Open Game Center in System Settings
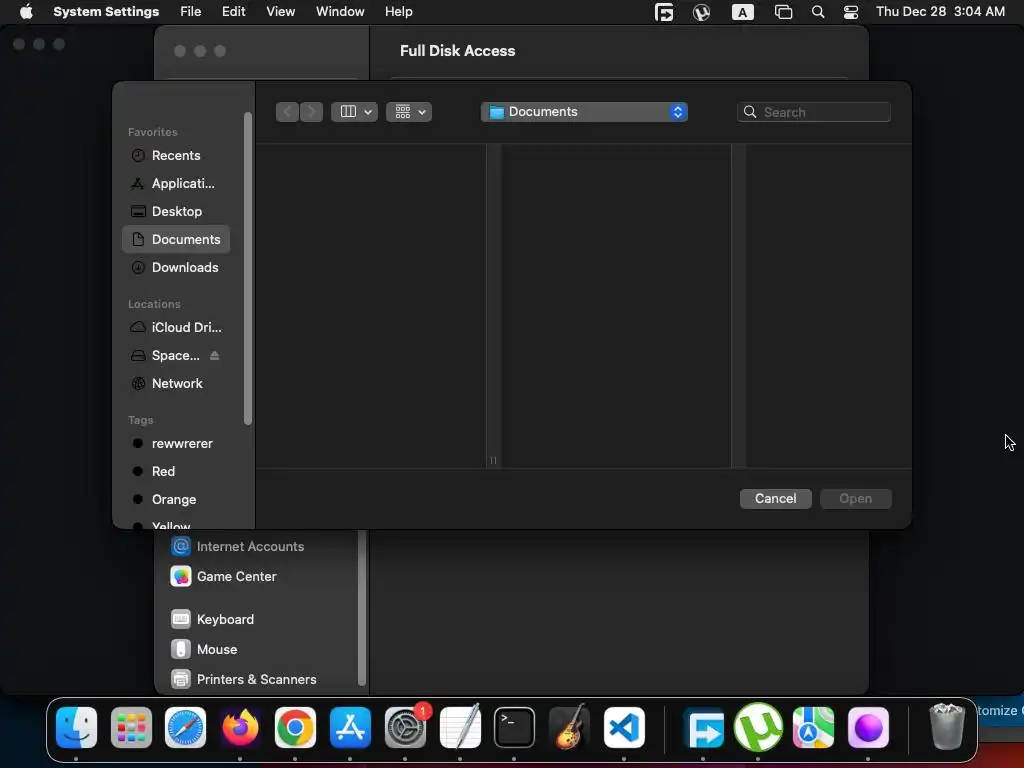The image size is (1024, 768). [223, 576]
